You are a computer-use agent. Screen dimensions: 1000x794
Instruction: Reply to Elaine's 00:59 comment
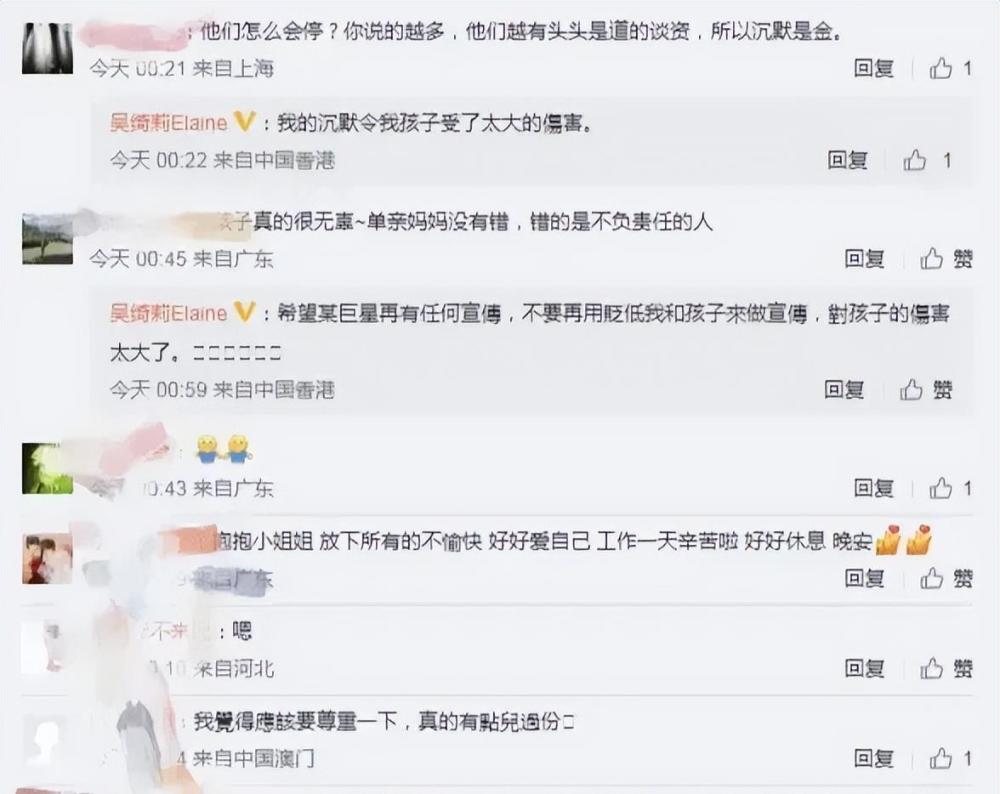844,389
